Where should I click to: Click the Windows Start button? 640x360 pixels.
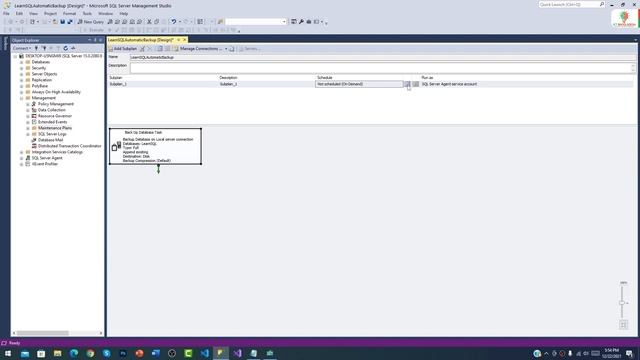pyautogui.click(x=8, y=353)
